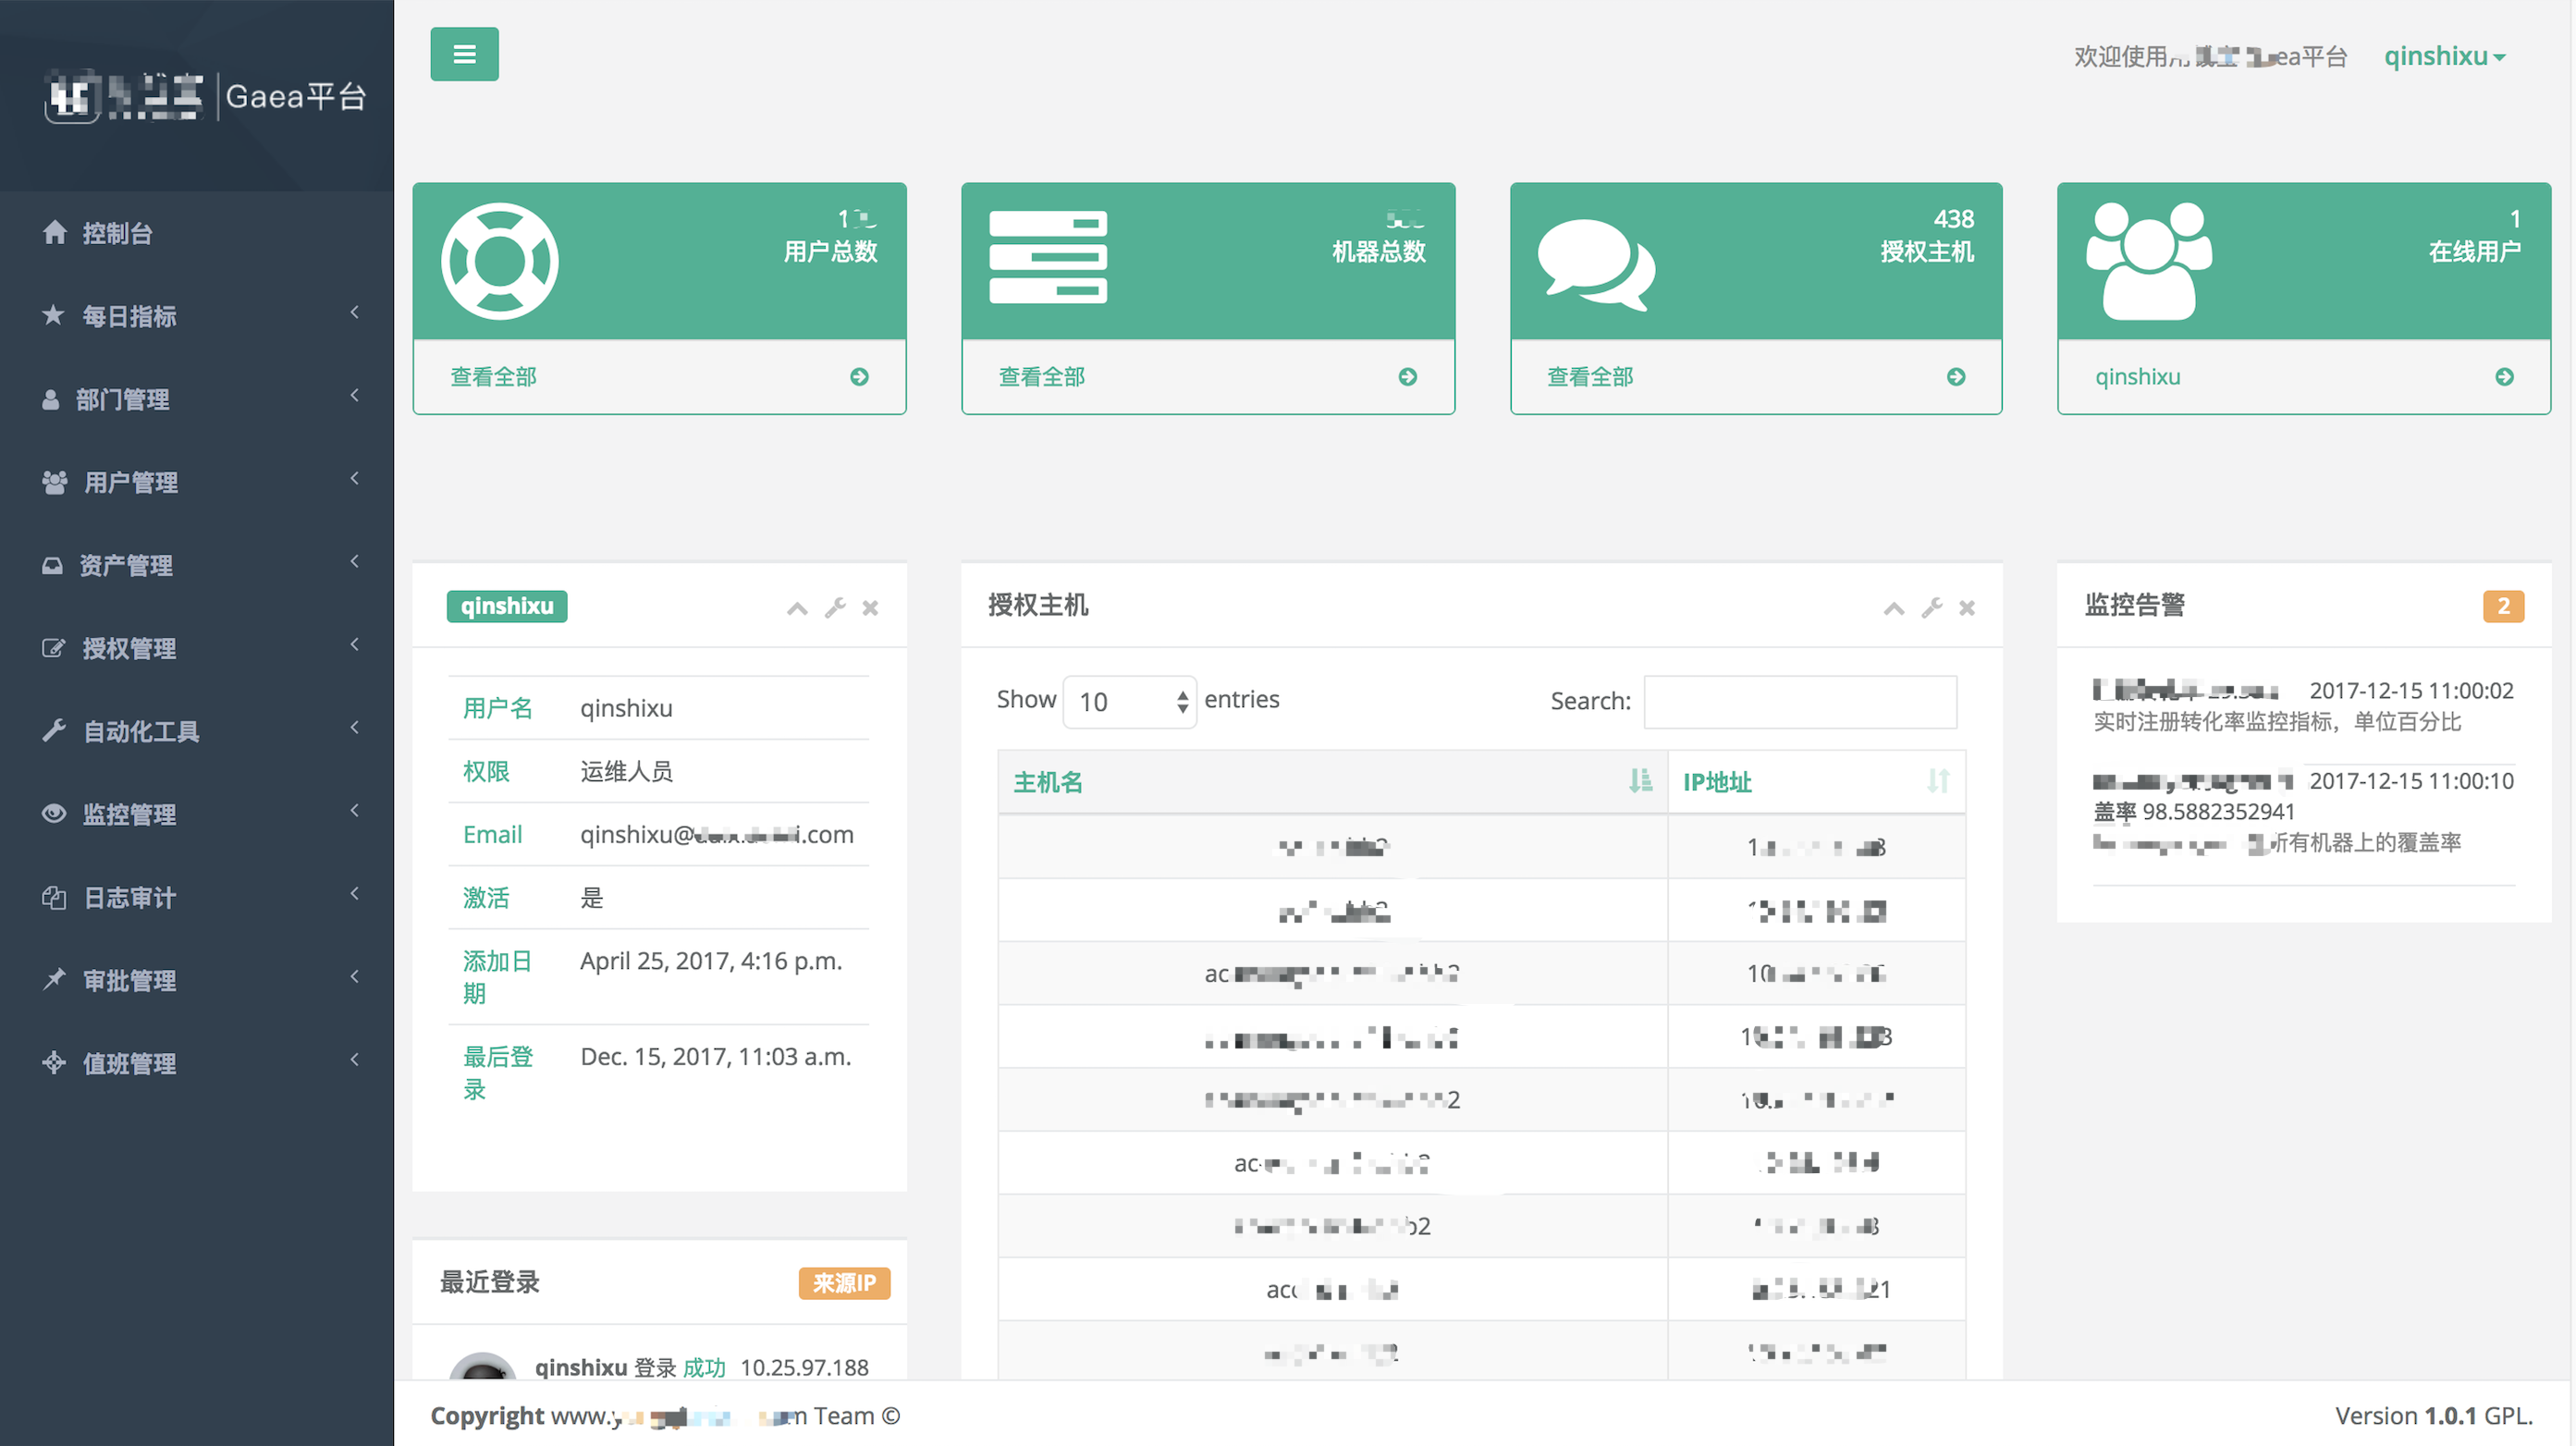Click the lifebuoy icon on 用户总数 card
This screenshot has width=2576, height=1446.
(x=500, y=262)
